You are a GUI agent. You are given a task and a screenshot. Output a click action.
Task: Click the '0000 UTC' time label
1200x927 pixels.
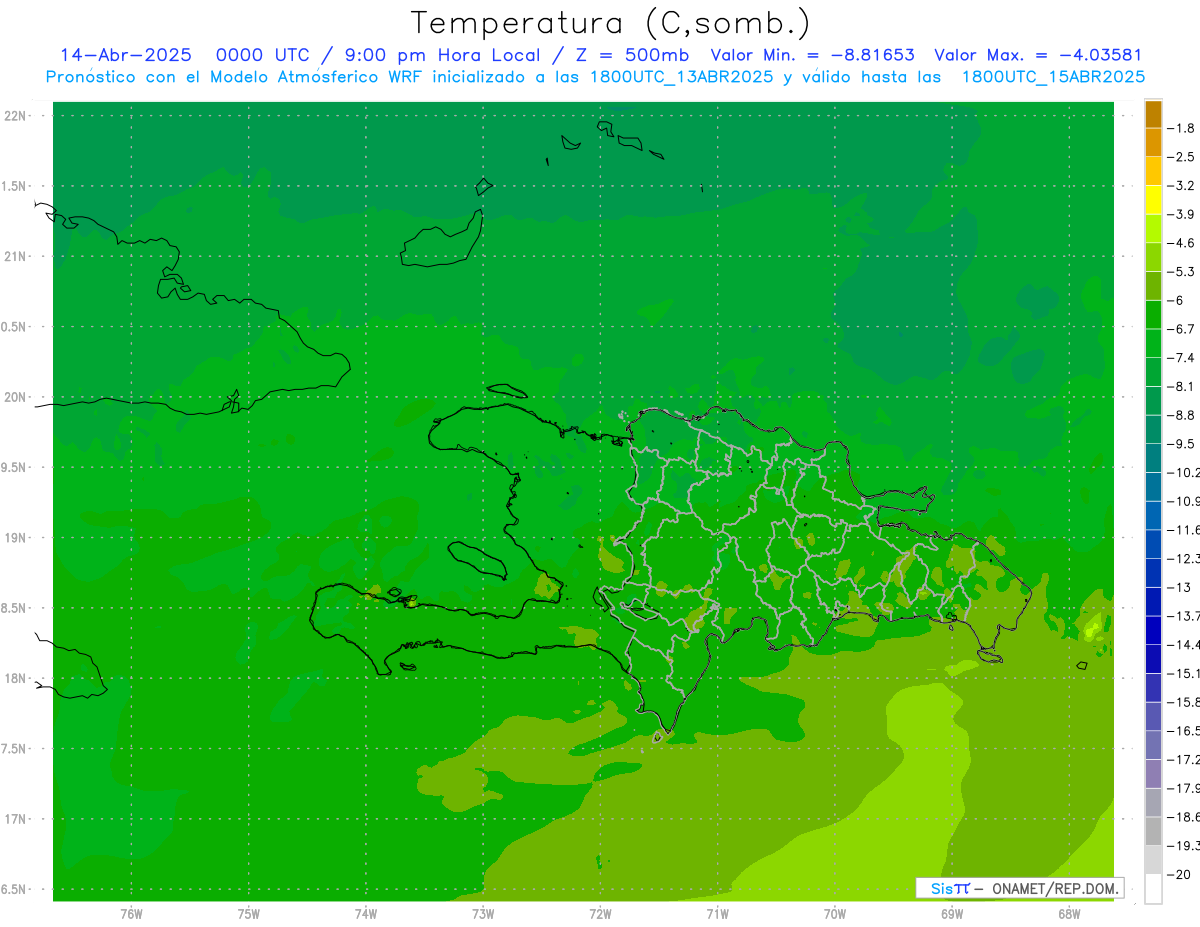click(x=263, y=55)
